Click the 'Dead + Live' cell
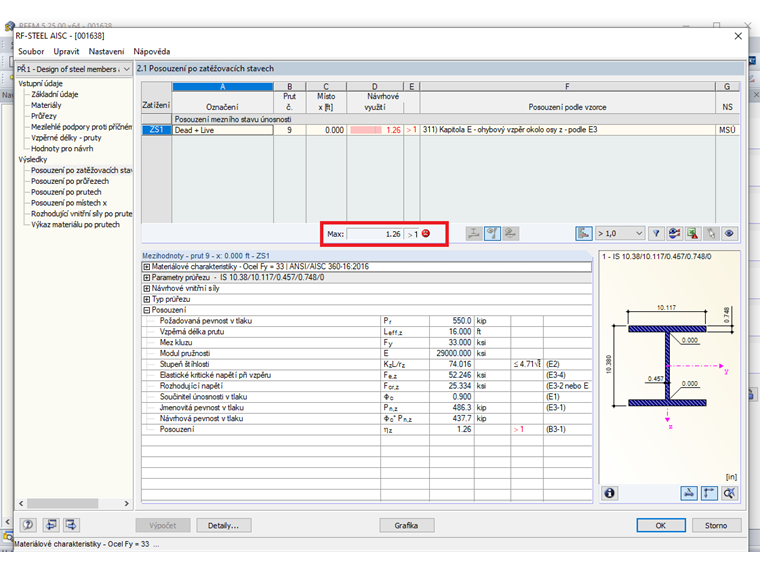This screenshot has height=570, width=760. point(223,130)
